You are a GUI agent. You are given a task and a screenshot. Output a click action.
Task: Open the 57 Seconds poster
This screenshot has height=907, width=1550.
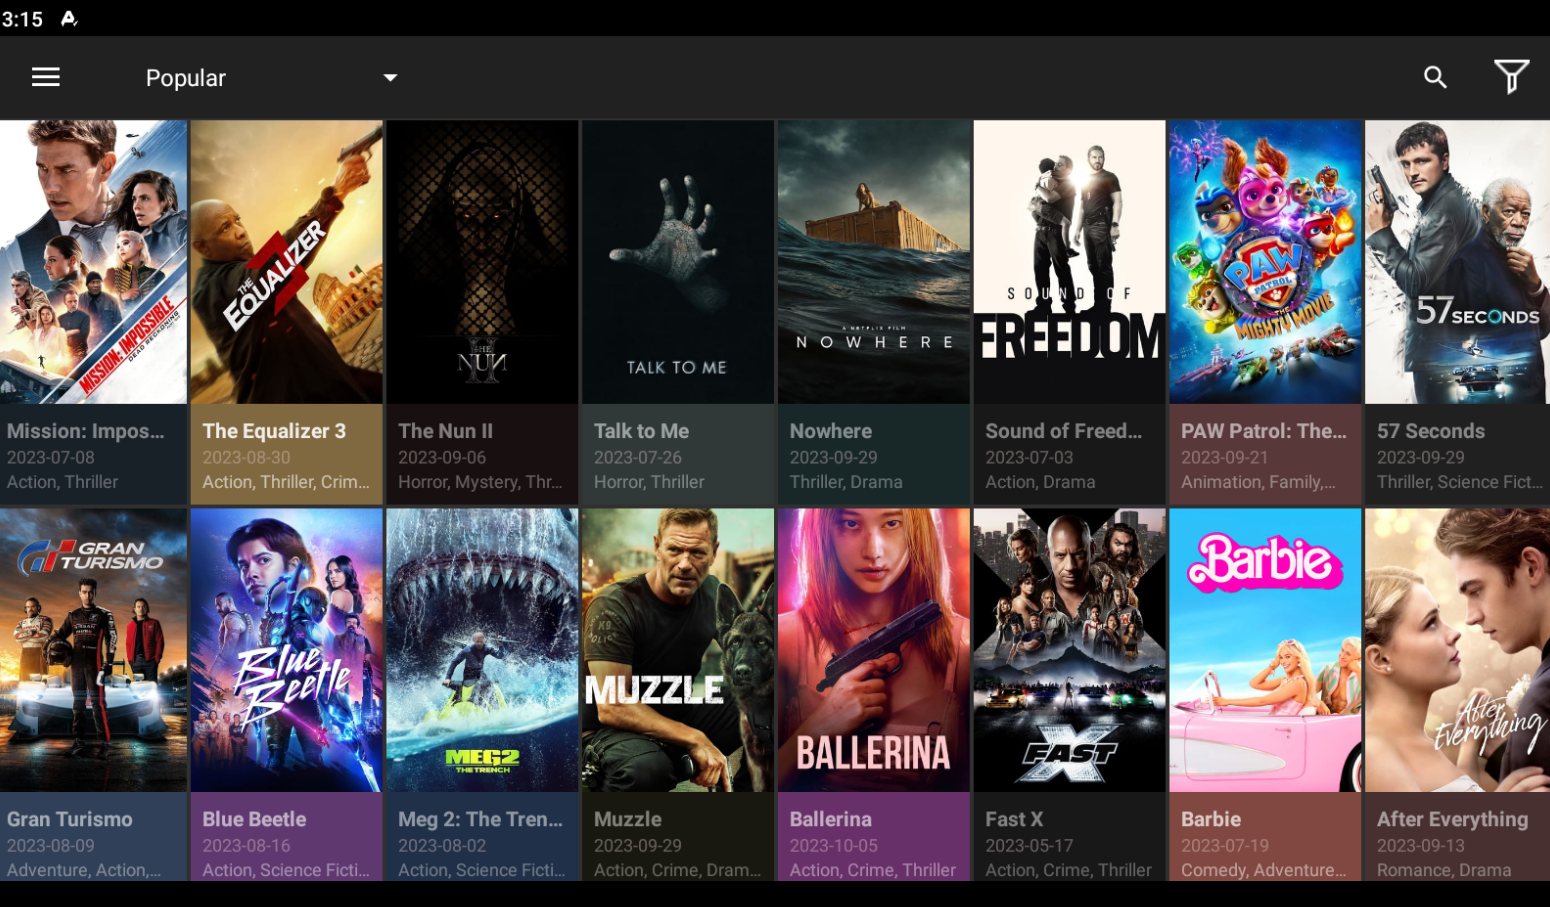click(1458, 262)
